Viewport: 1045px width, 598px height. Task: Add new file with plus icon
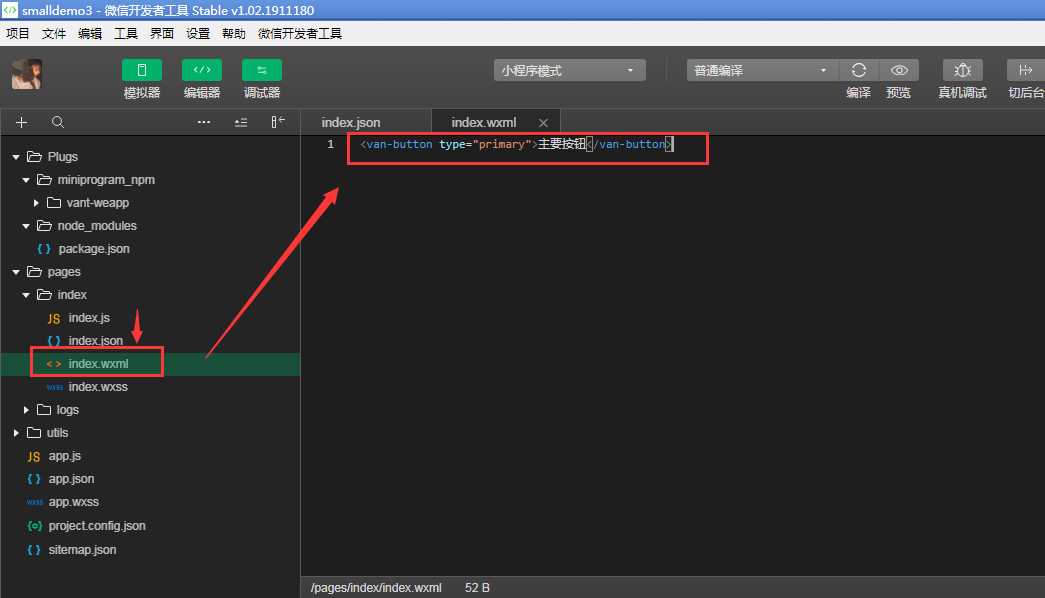tap(21, 123)
